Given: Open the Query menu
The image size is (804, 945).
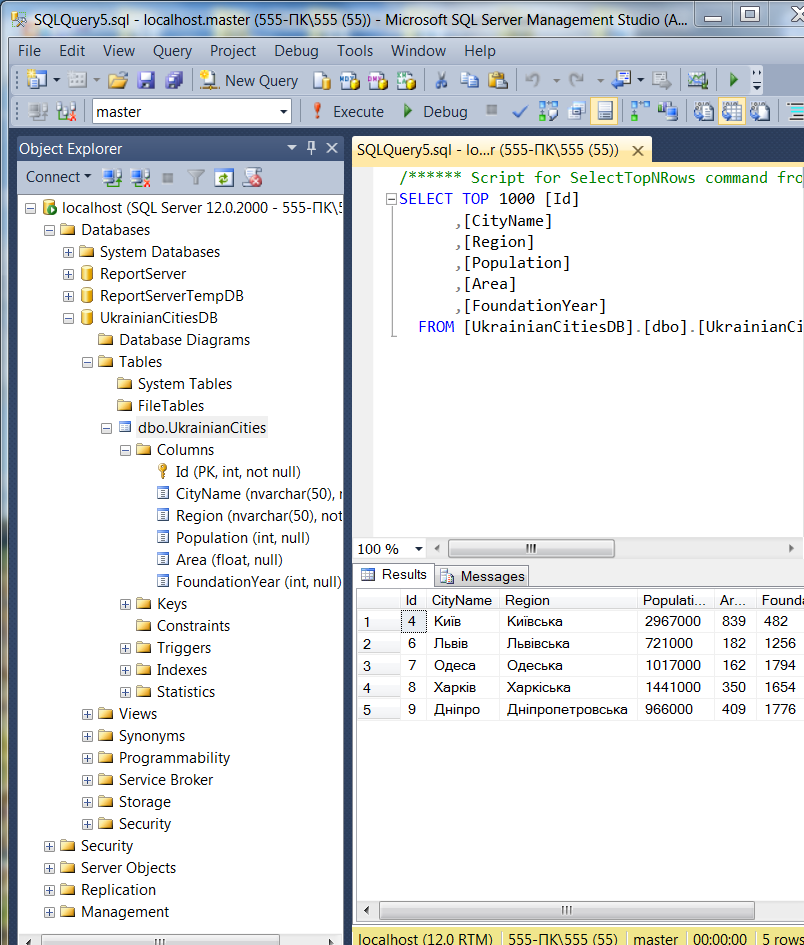Looking at the screenshot, I should point(172,51).
